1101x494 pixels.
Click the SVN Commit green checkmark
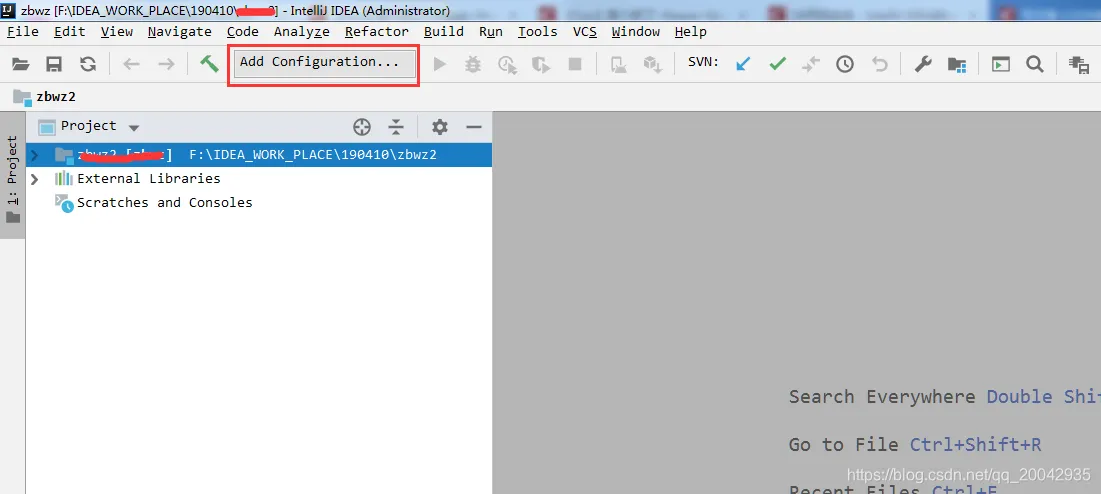(x=777, y=65)
